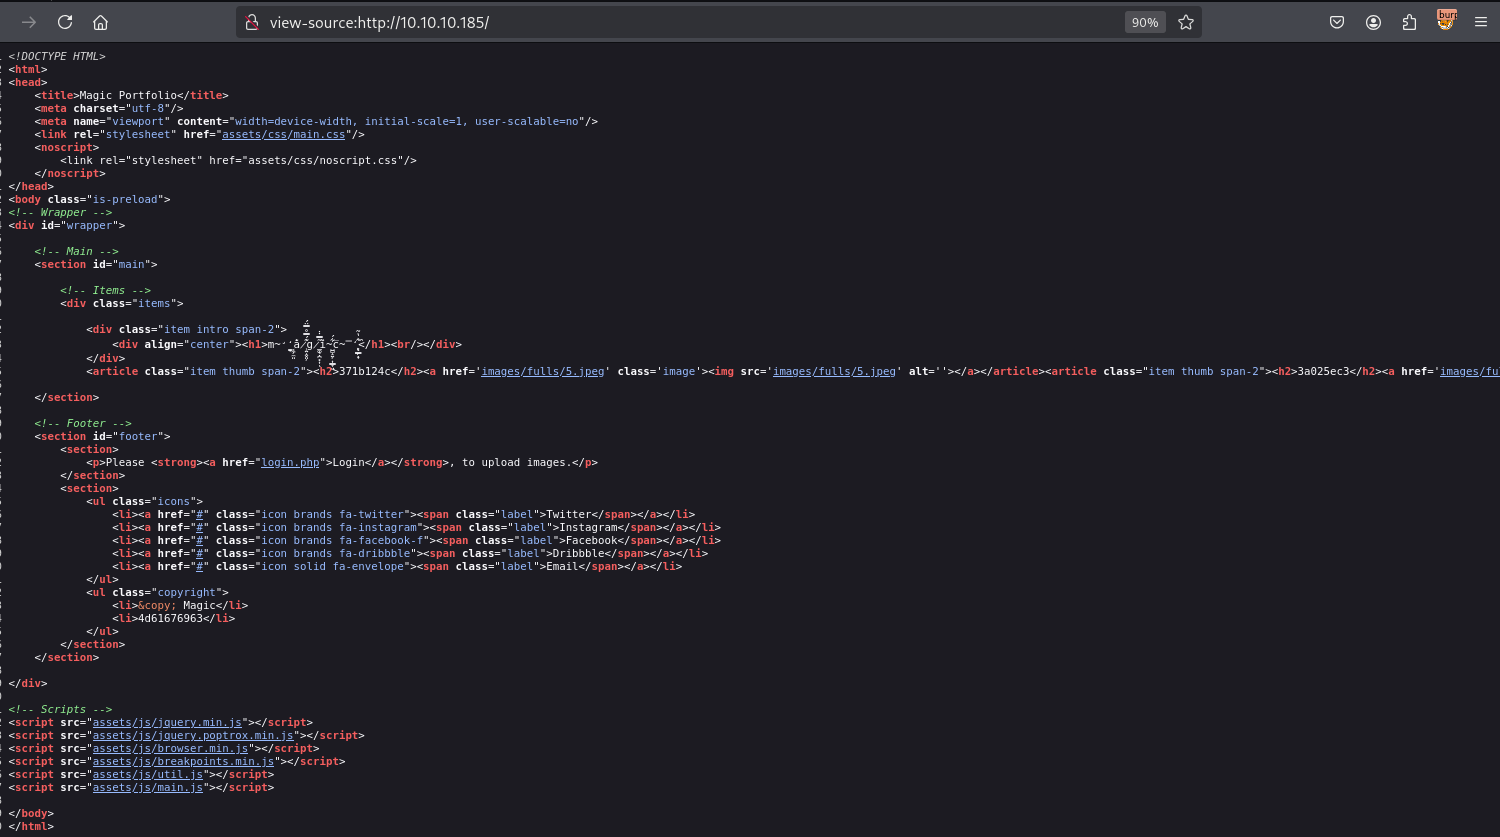Bookmark this page with the star icon
This screenshot has height=837, width=1500.
click(x=1186, y=22)
